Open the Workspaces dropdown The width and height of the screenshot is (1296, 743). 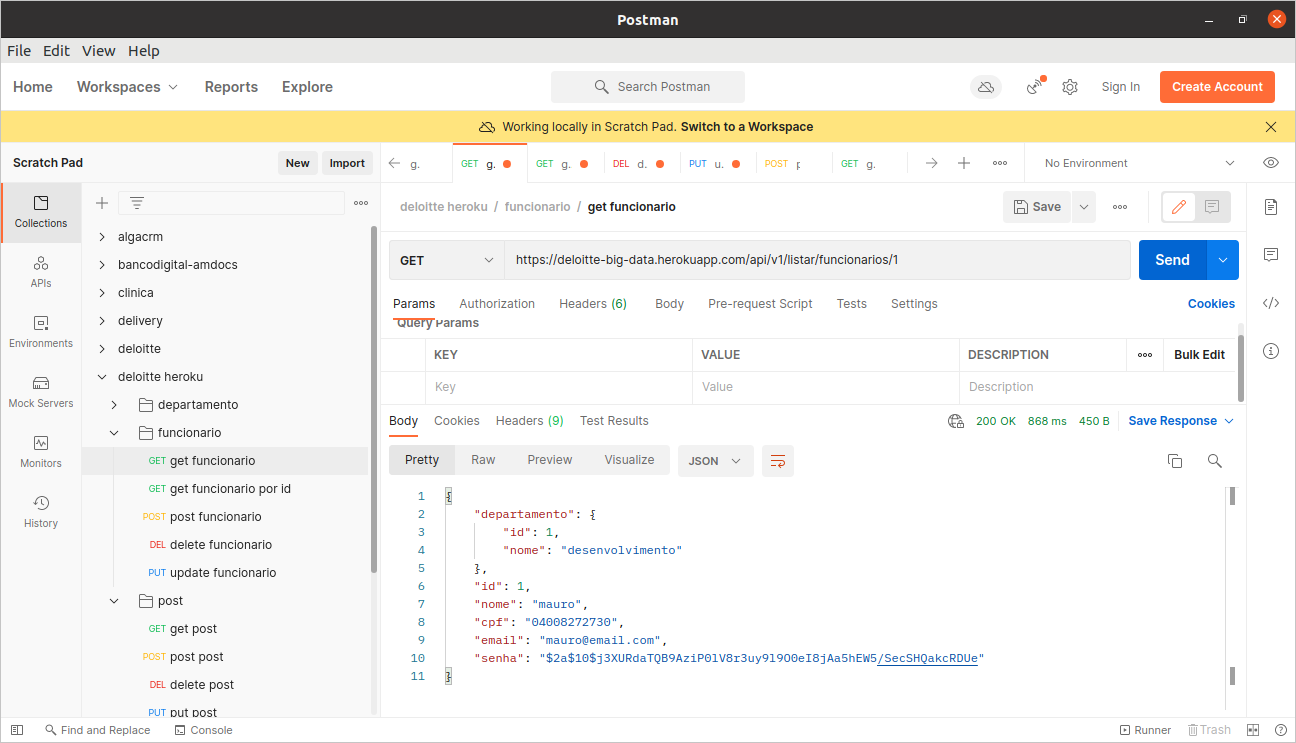127,87
